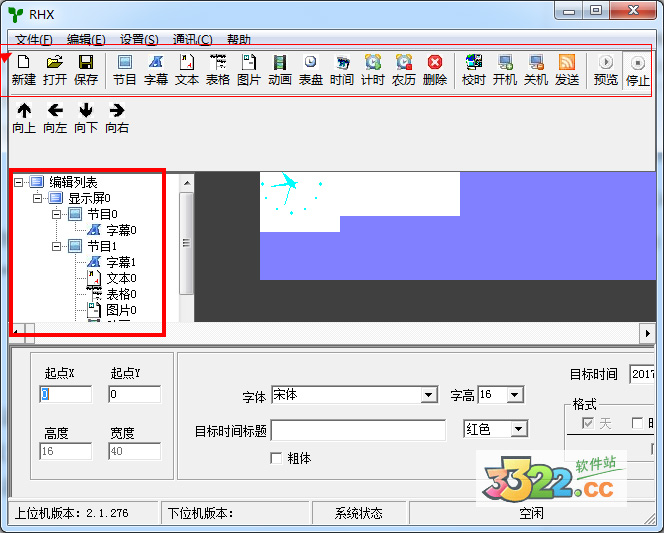Power off the screen with the 关机 icon
The height and width of the screenshot is (533, 664).
point(536,70)
